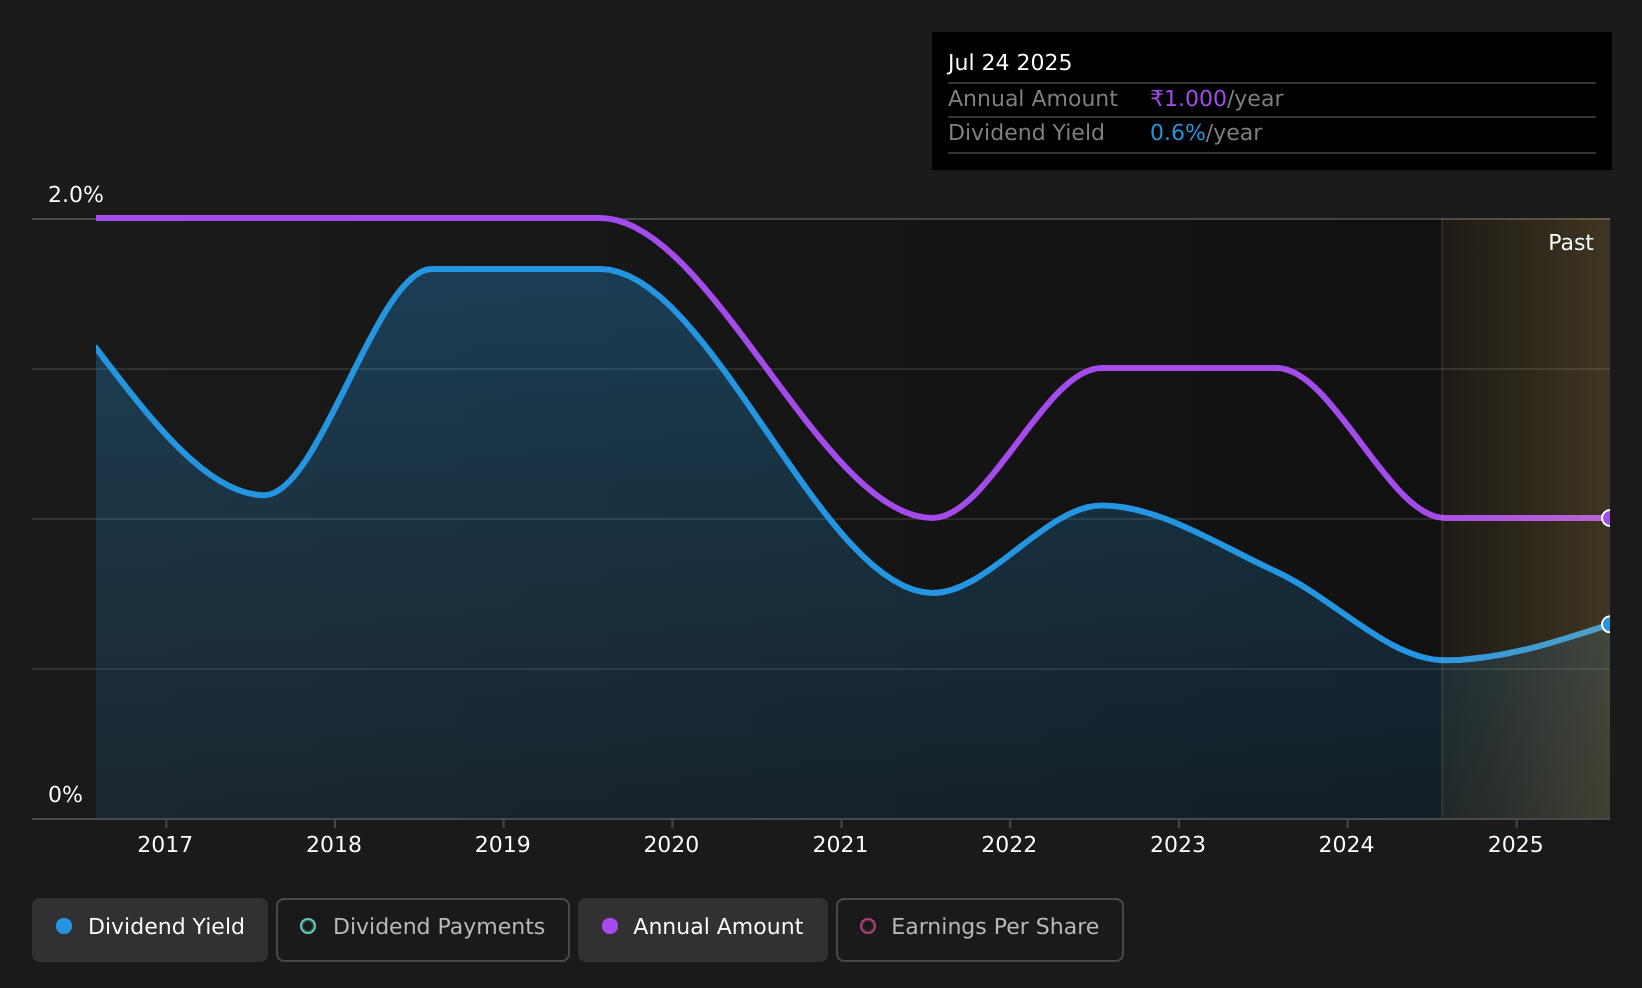This screenshot has height=988, width=1642.
Task: Click the blue Dividend Yield legend dot
Action: click(64, 926)
